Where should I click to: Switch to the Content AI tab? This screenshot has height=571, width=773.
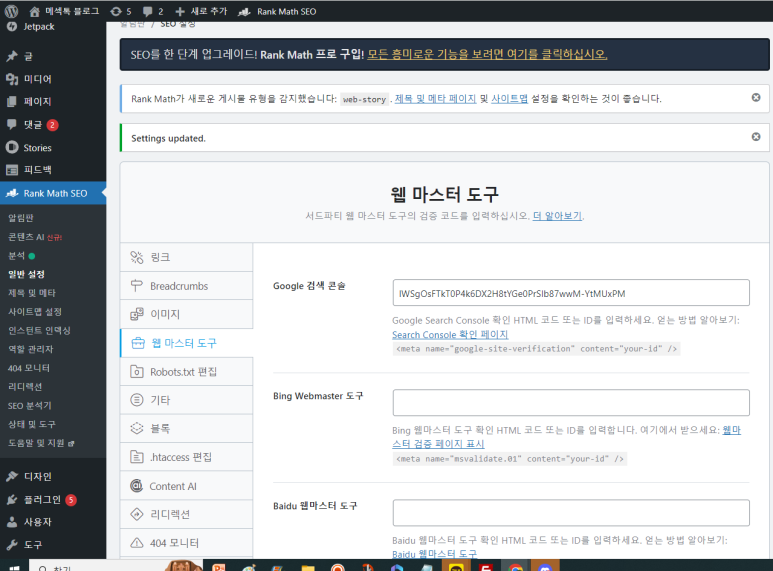click(x=186, y=486)
